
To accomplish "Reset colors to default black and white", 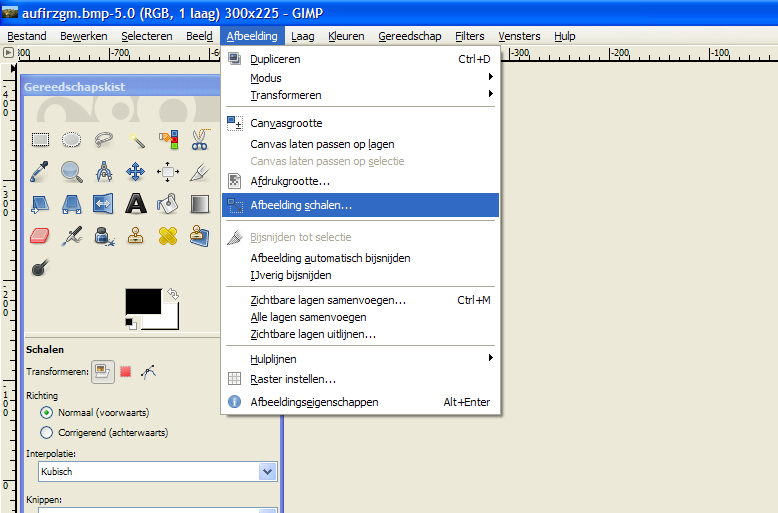I will 131,324.
